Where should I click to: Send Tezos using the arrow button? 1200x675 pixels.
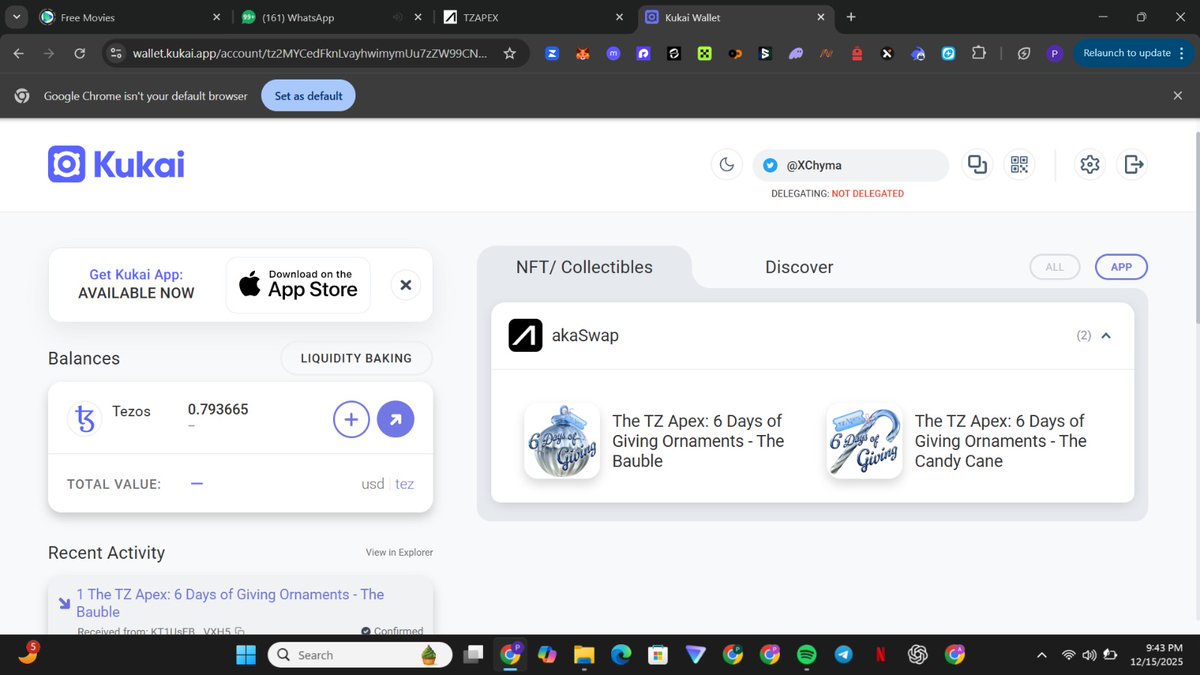396,420
